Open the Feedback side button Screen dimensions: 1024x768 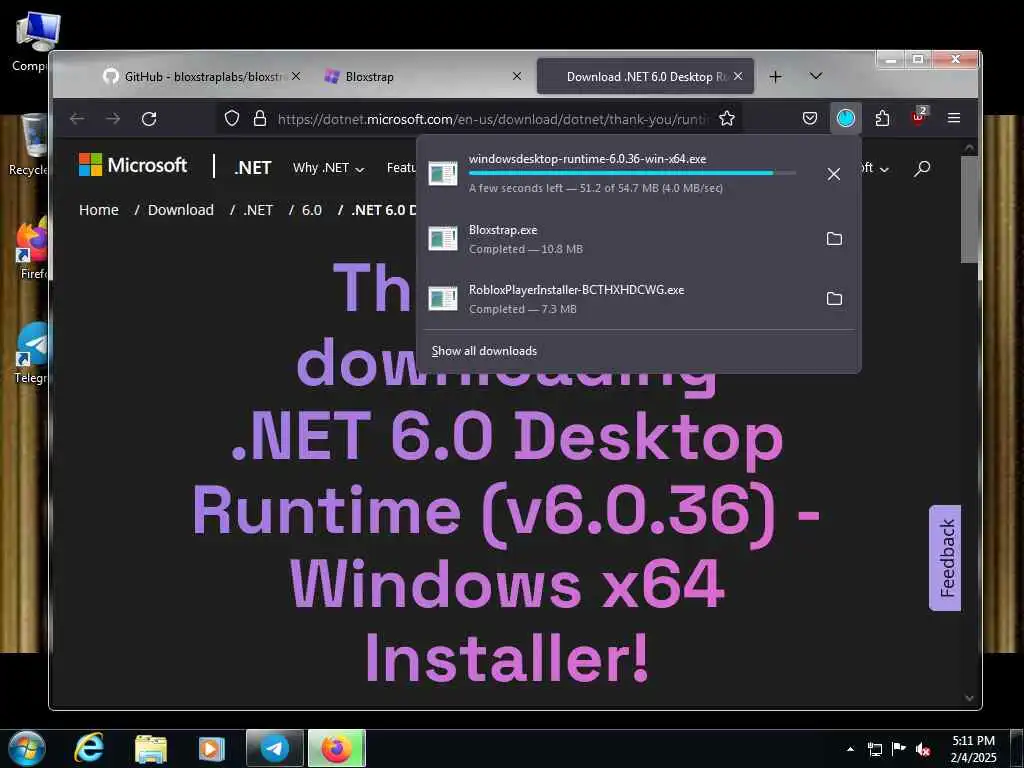(x=945, y=558)
